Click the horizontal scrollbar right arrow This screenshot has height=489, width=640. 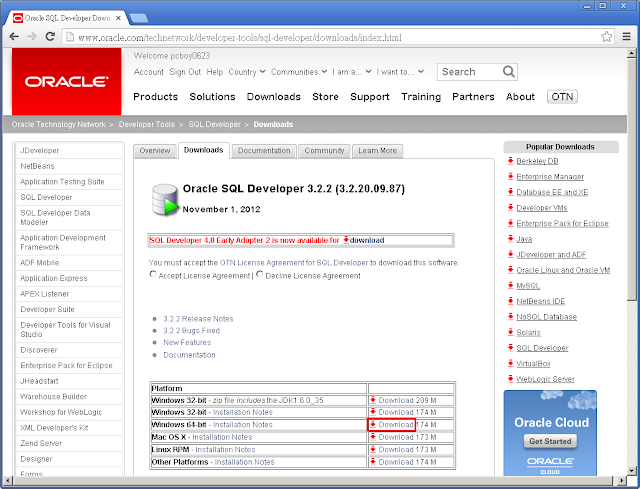click(622, 480)
